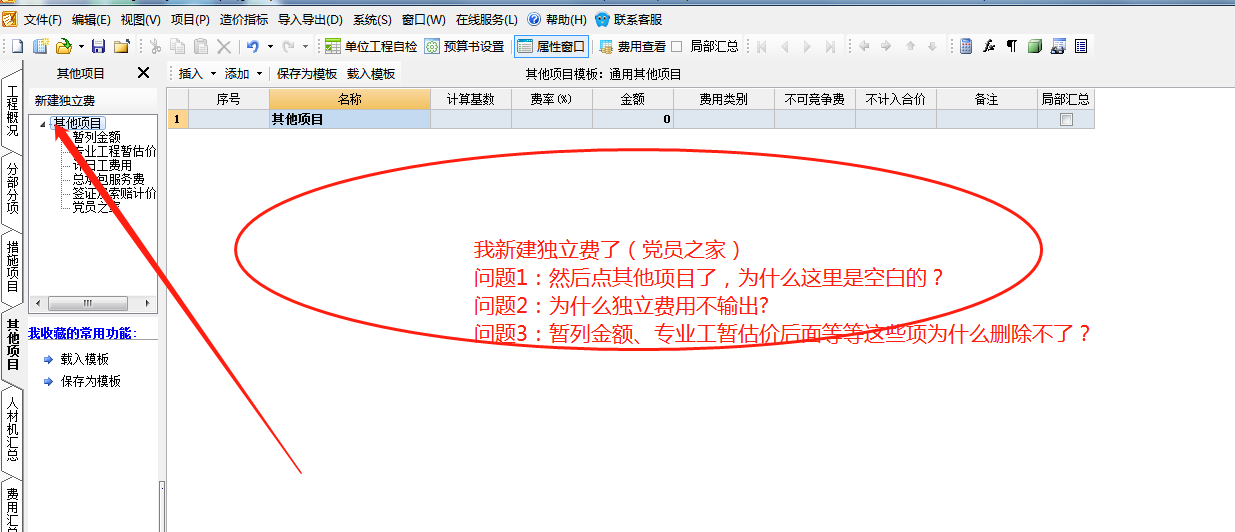
Task: Open the Undo history dropdown arrow
Action: (270, 46)
